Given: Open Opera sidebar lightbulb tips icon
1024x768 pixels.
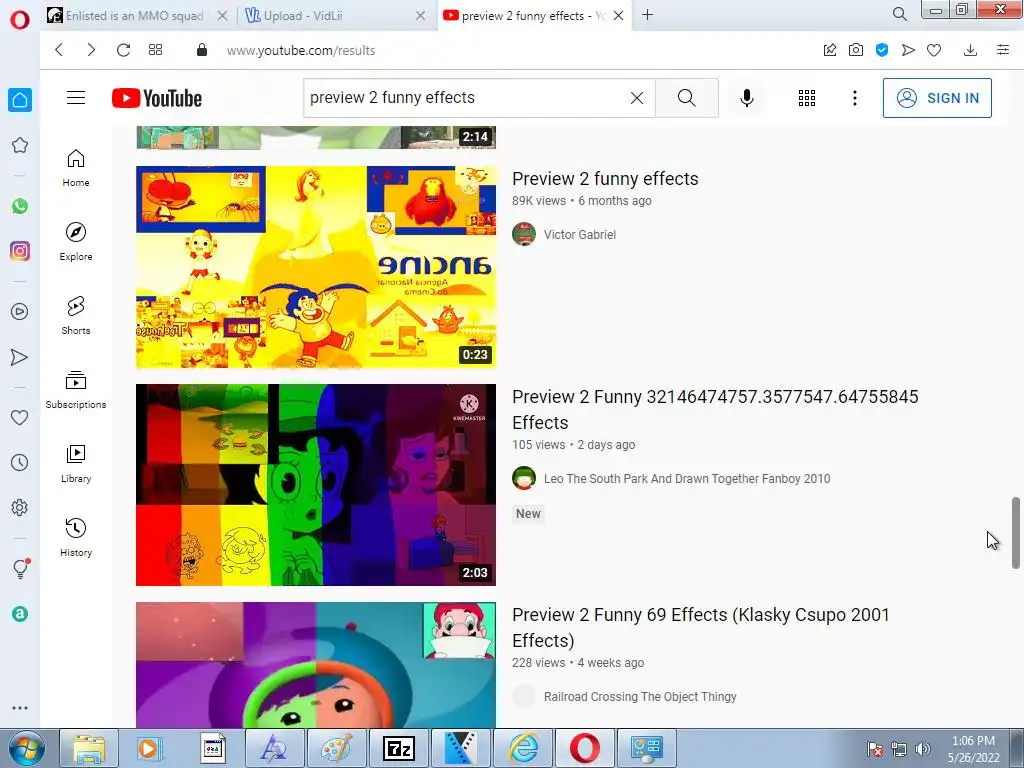Looking at the screenshot, I should (20, 569).
